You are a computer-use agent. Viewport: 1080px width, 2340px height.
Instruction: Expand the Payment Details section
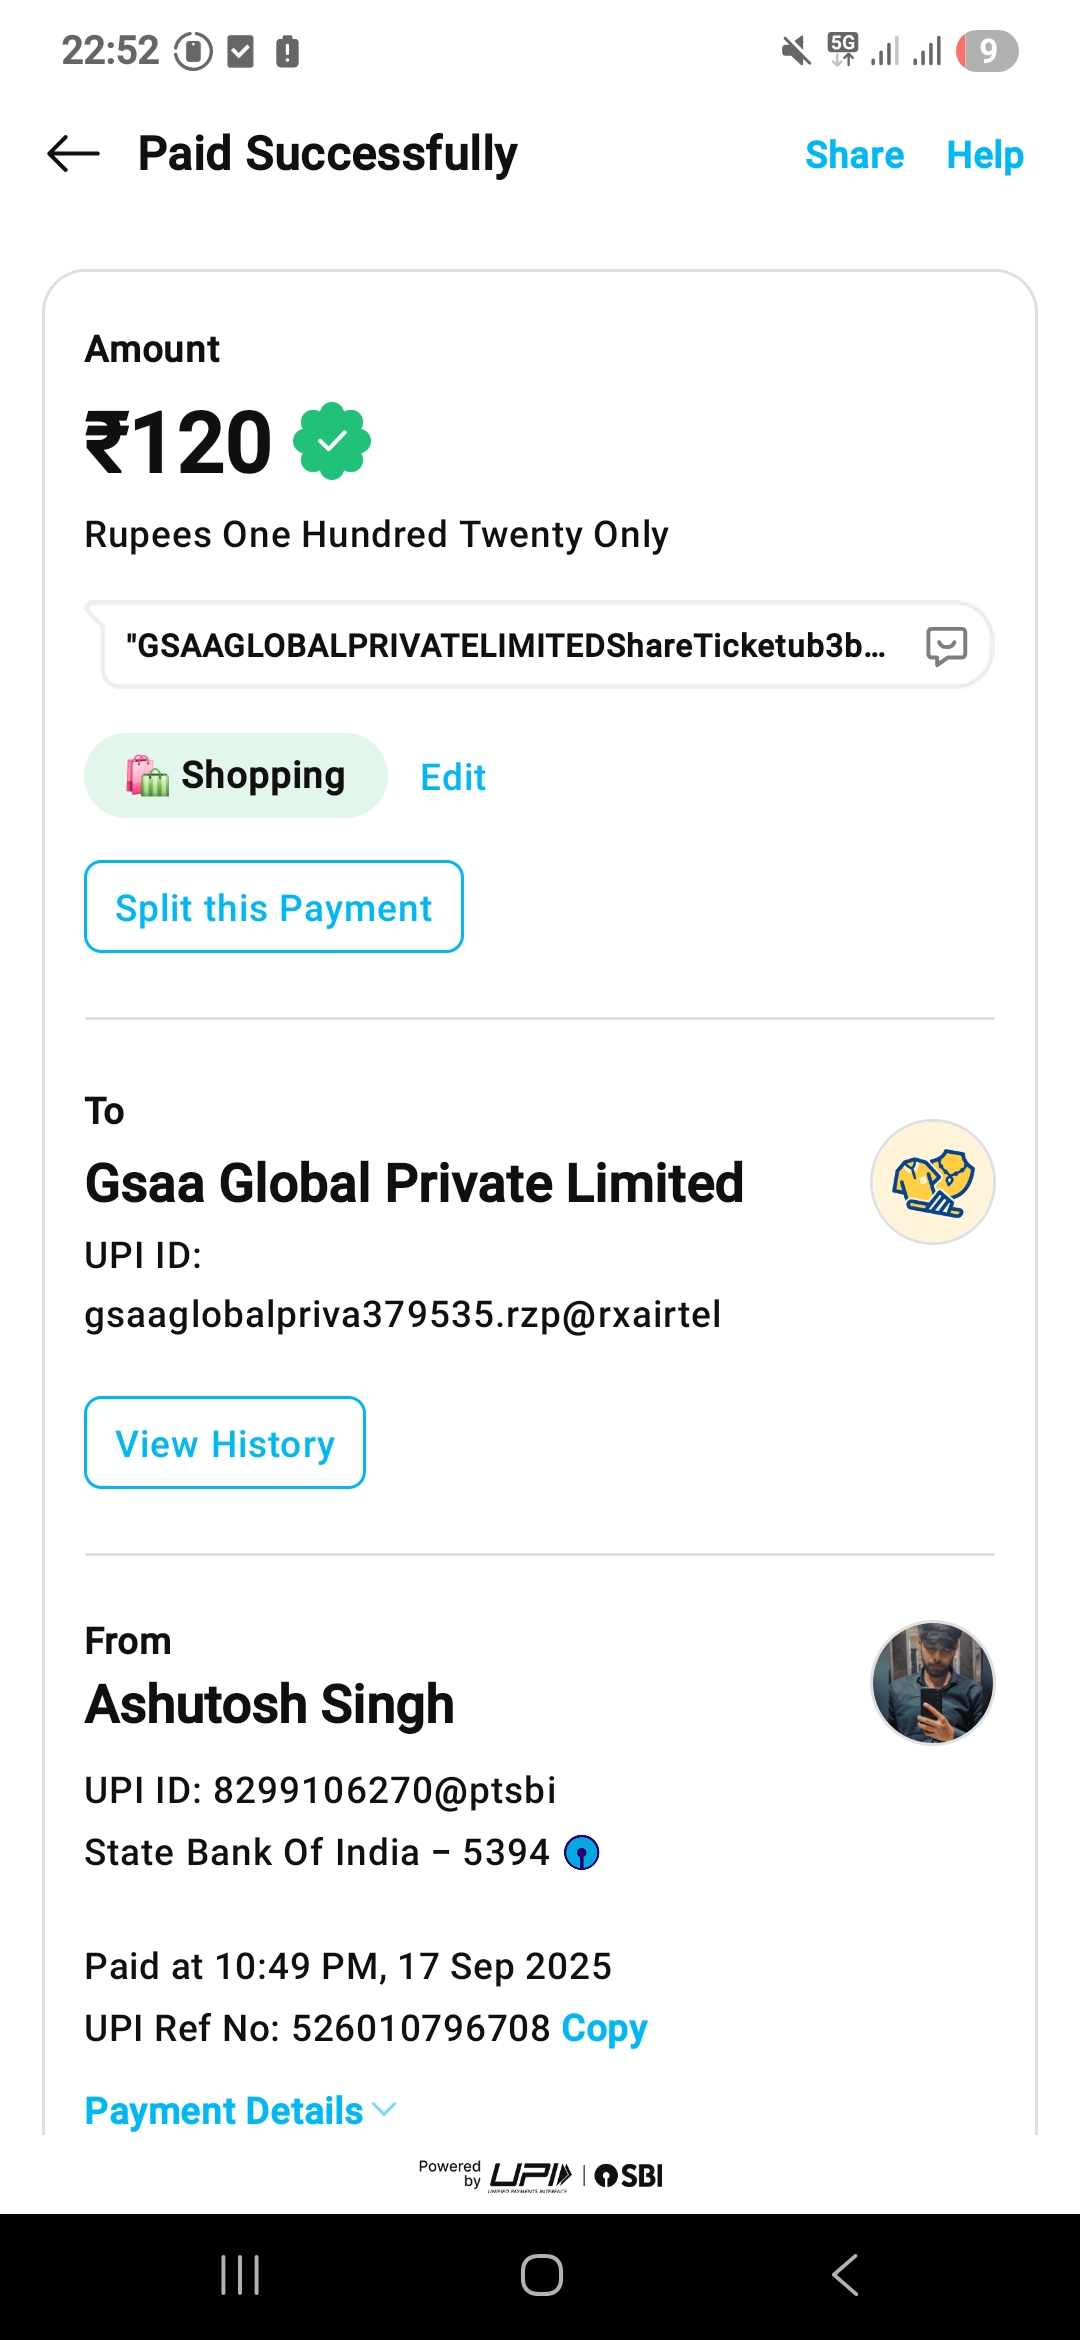point(240,2111)
